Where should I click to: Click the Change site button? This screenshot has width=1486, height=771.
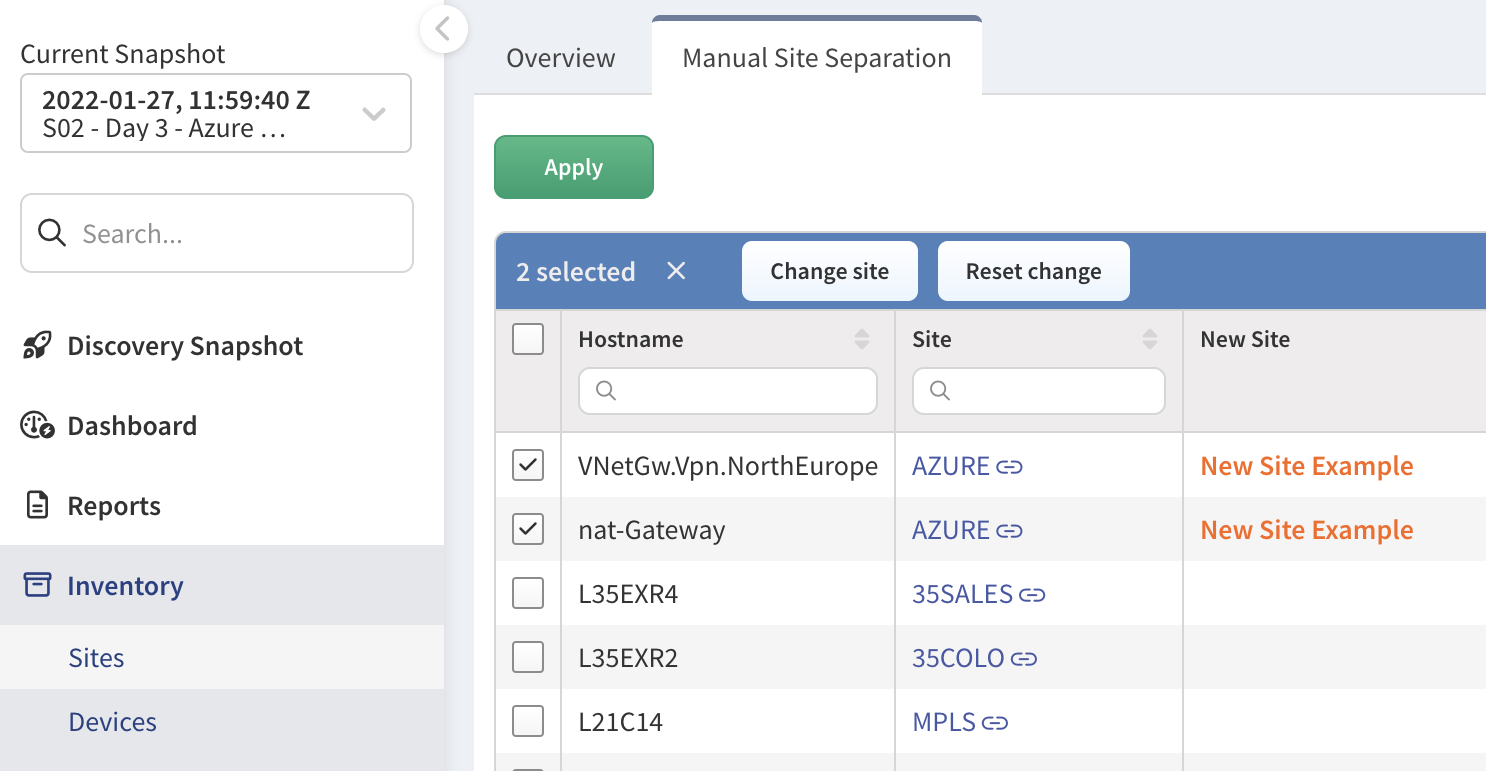coord(829,271)
